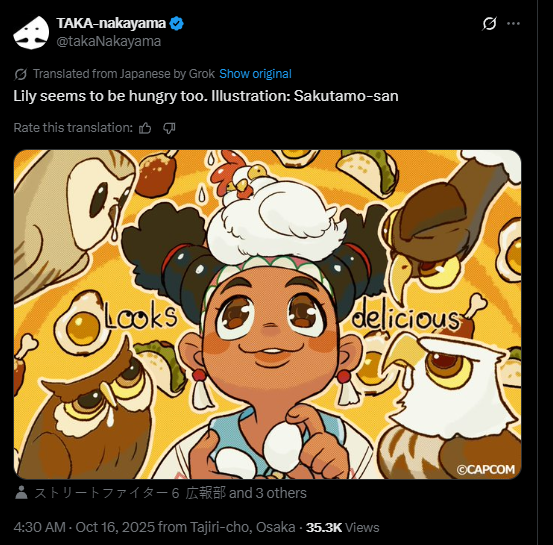Click the "Rate this translation" label

coord(73,128)
